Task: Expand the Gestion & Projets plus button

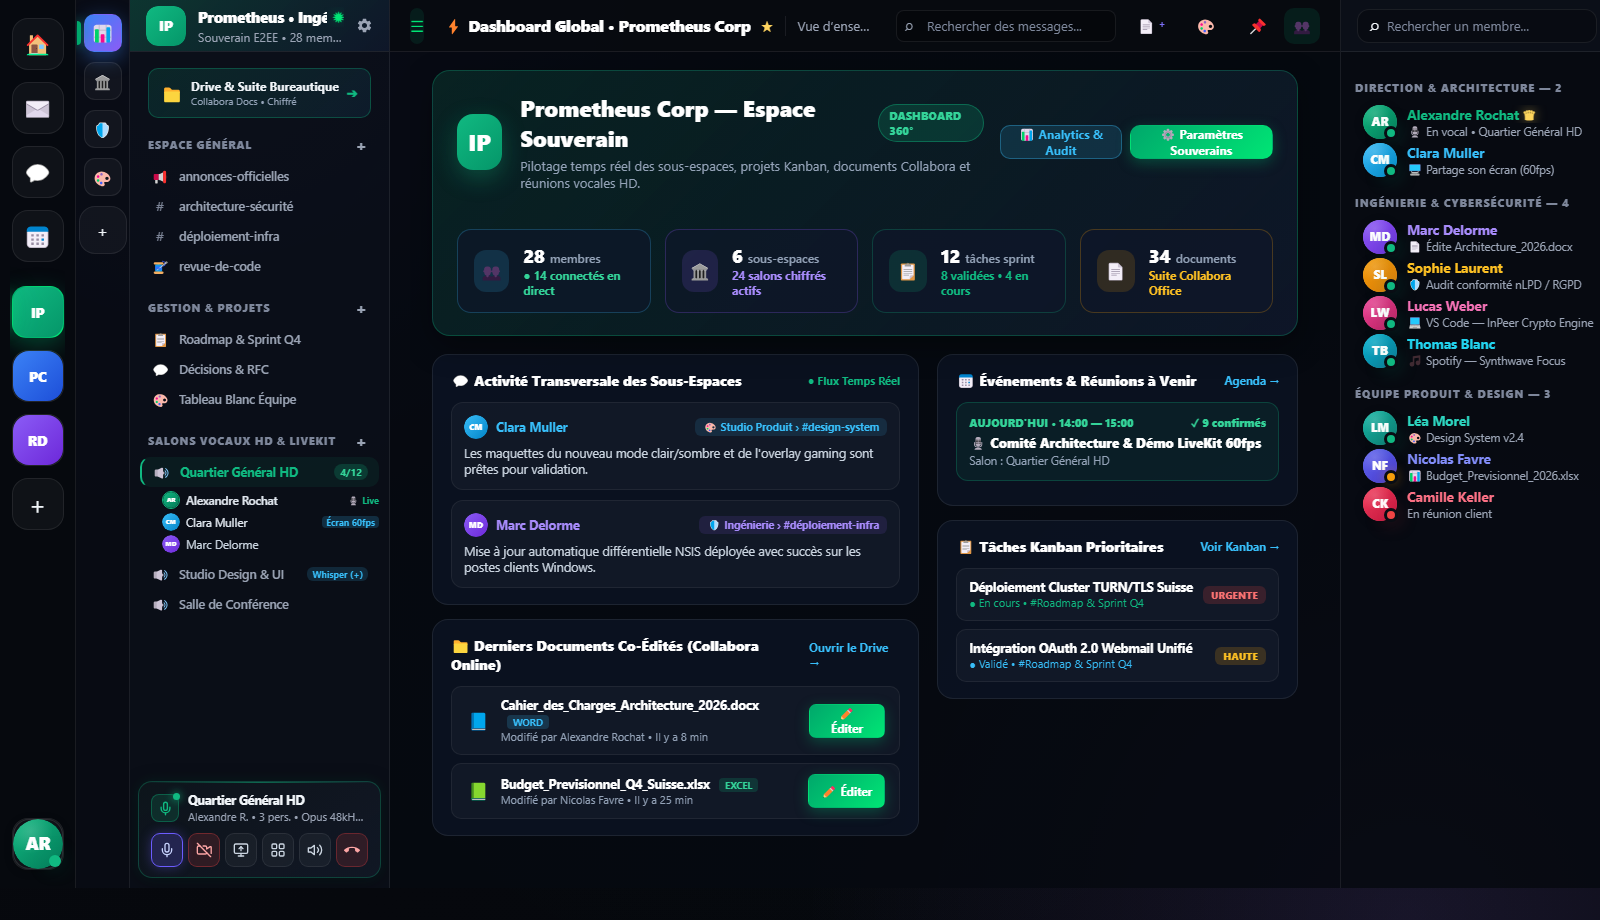Action: tap(361, 309)
